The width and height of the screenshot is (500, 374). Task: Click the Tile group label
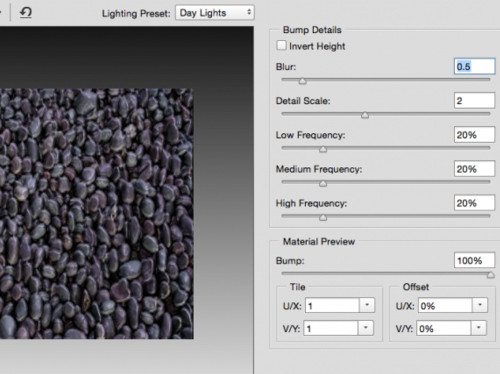coord(297,287)
